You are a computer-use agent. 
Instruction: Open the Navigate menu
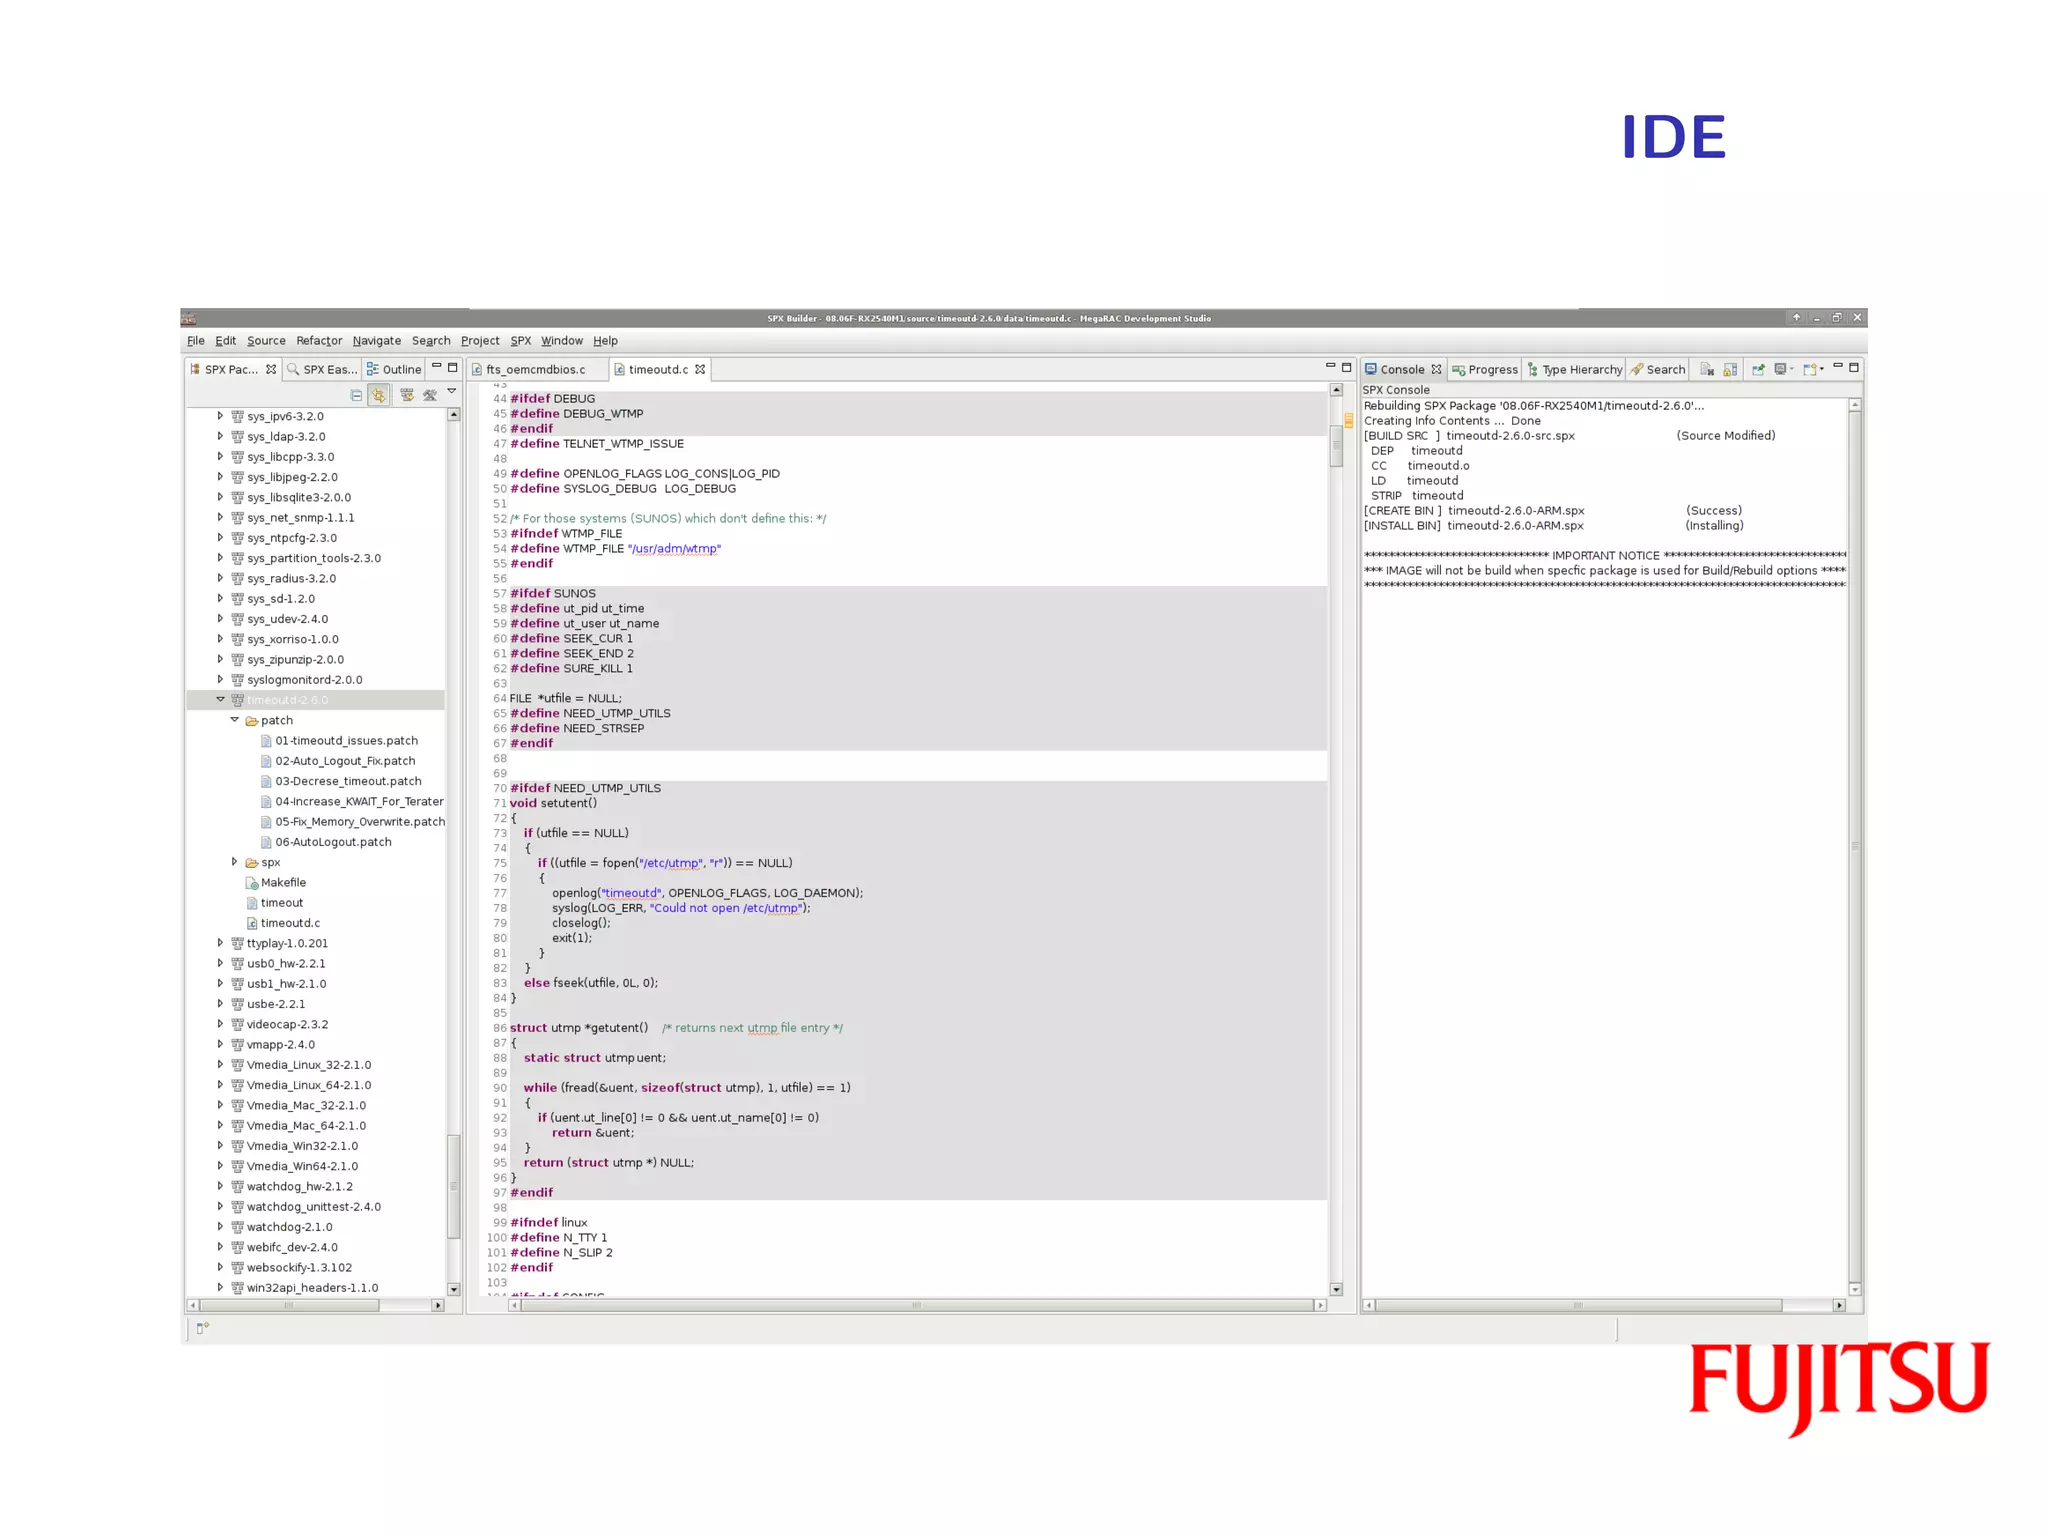[377, 341]
